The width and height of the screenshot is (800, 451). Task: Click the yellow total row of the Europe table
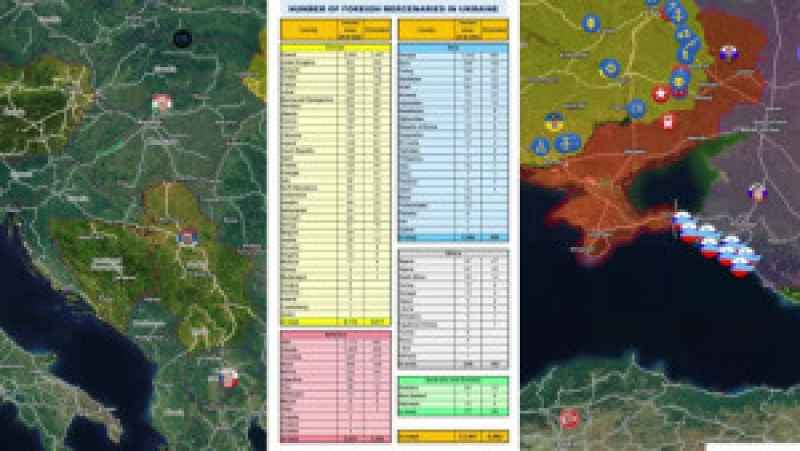(x=335, y=320)
